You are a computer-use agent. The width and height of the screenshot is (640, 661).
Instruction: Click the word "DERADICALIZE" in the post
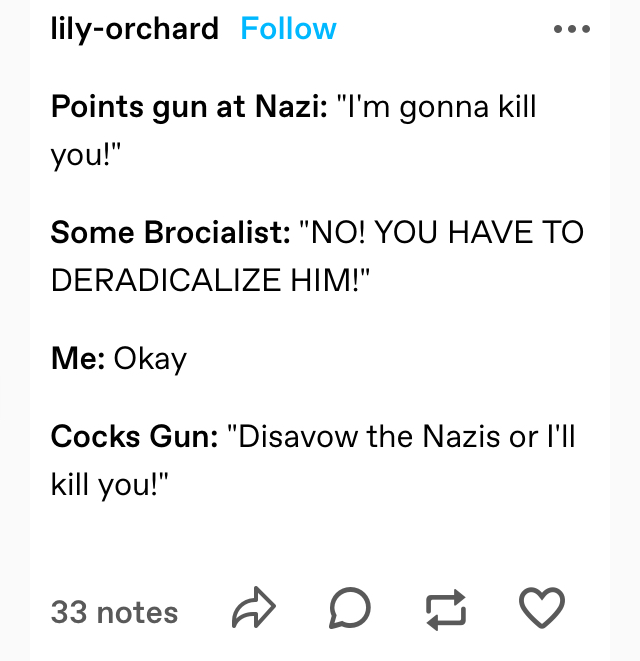(166, 280)
